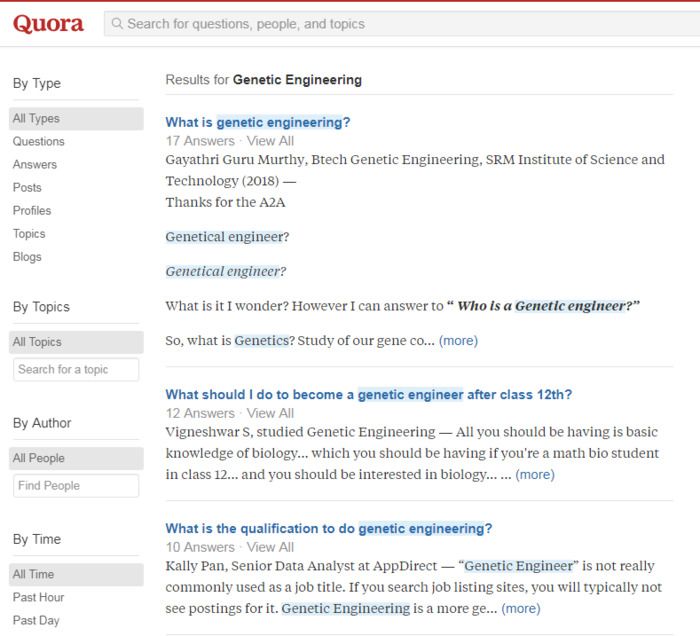Limit results to Past Day
The height and width of the screenshot is (636, 700).
tap(36, 620)
